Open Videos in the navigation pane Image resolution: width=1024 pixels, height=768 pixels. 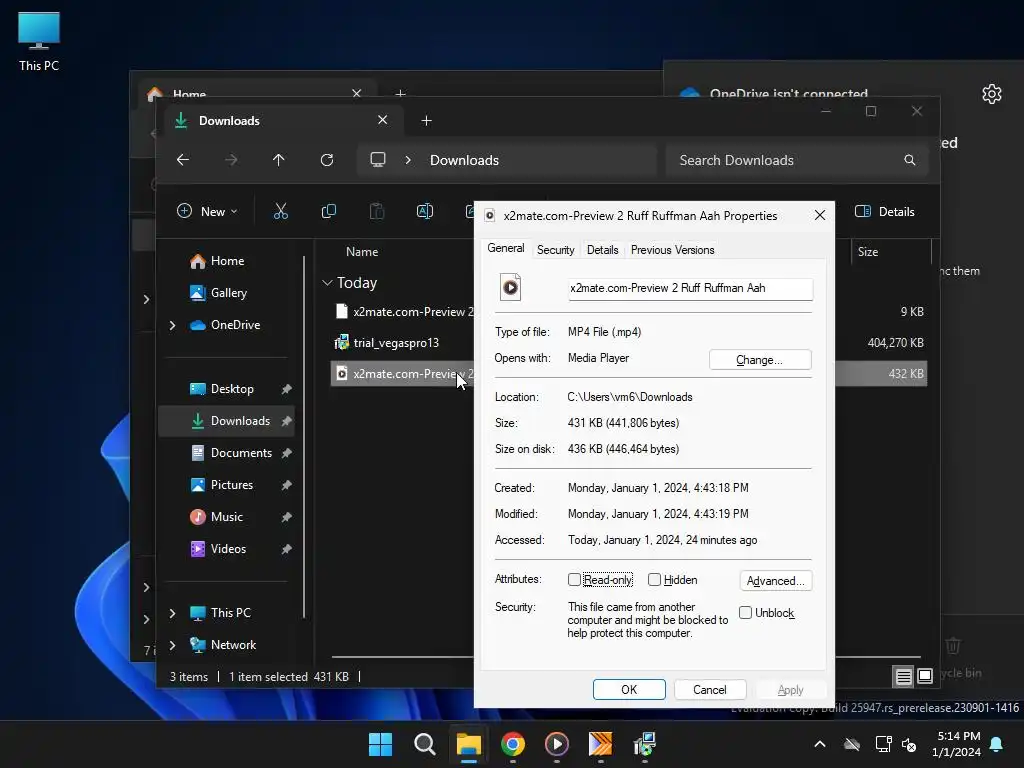[228, 549]
